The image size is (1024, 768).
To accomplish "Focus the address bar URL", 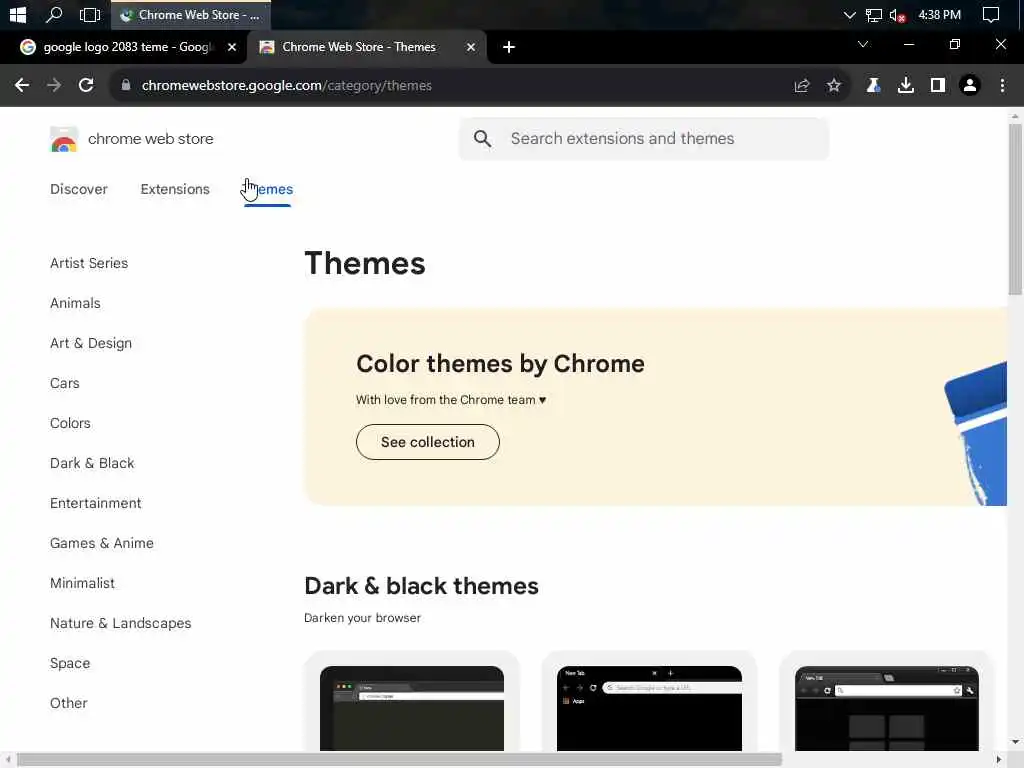I will [x=287, y=86].
